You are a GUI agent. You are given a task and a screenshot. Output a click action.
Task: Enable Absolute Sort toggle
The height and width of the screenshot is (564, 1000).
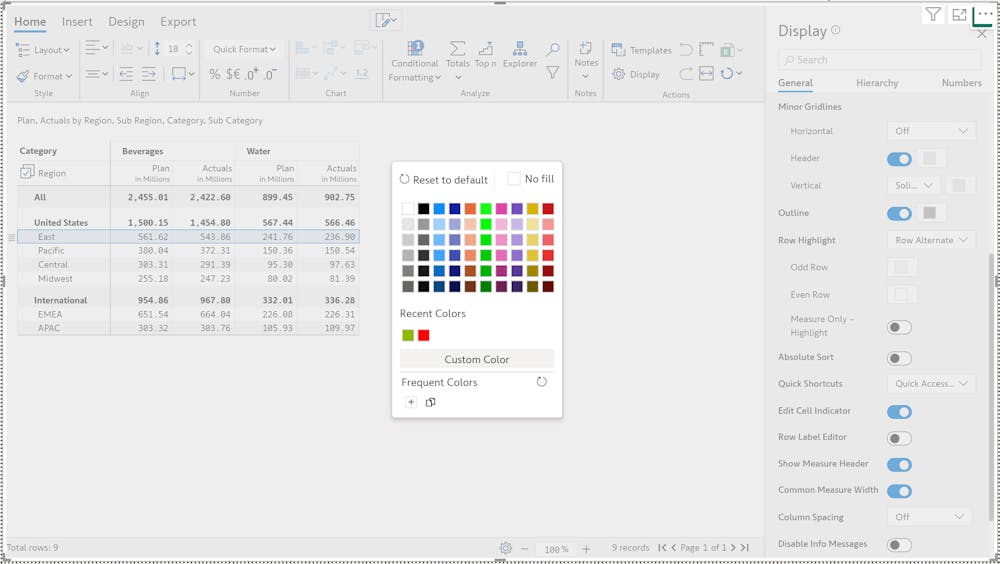click(x=899, y=358)
